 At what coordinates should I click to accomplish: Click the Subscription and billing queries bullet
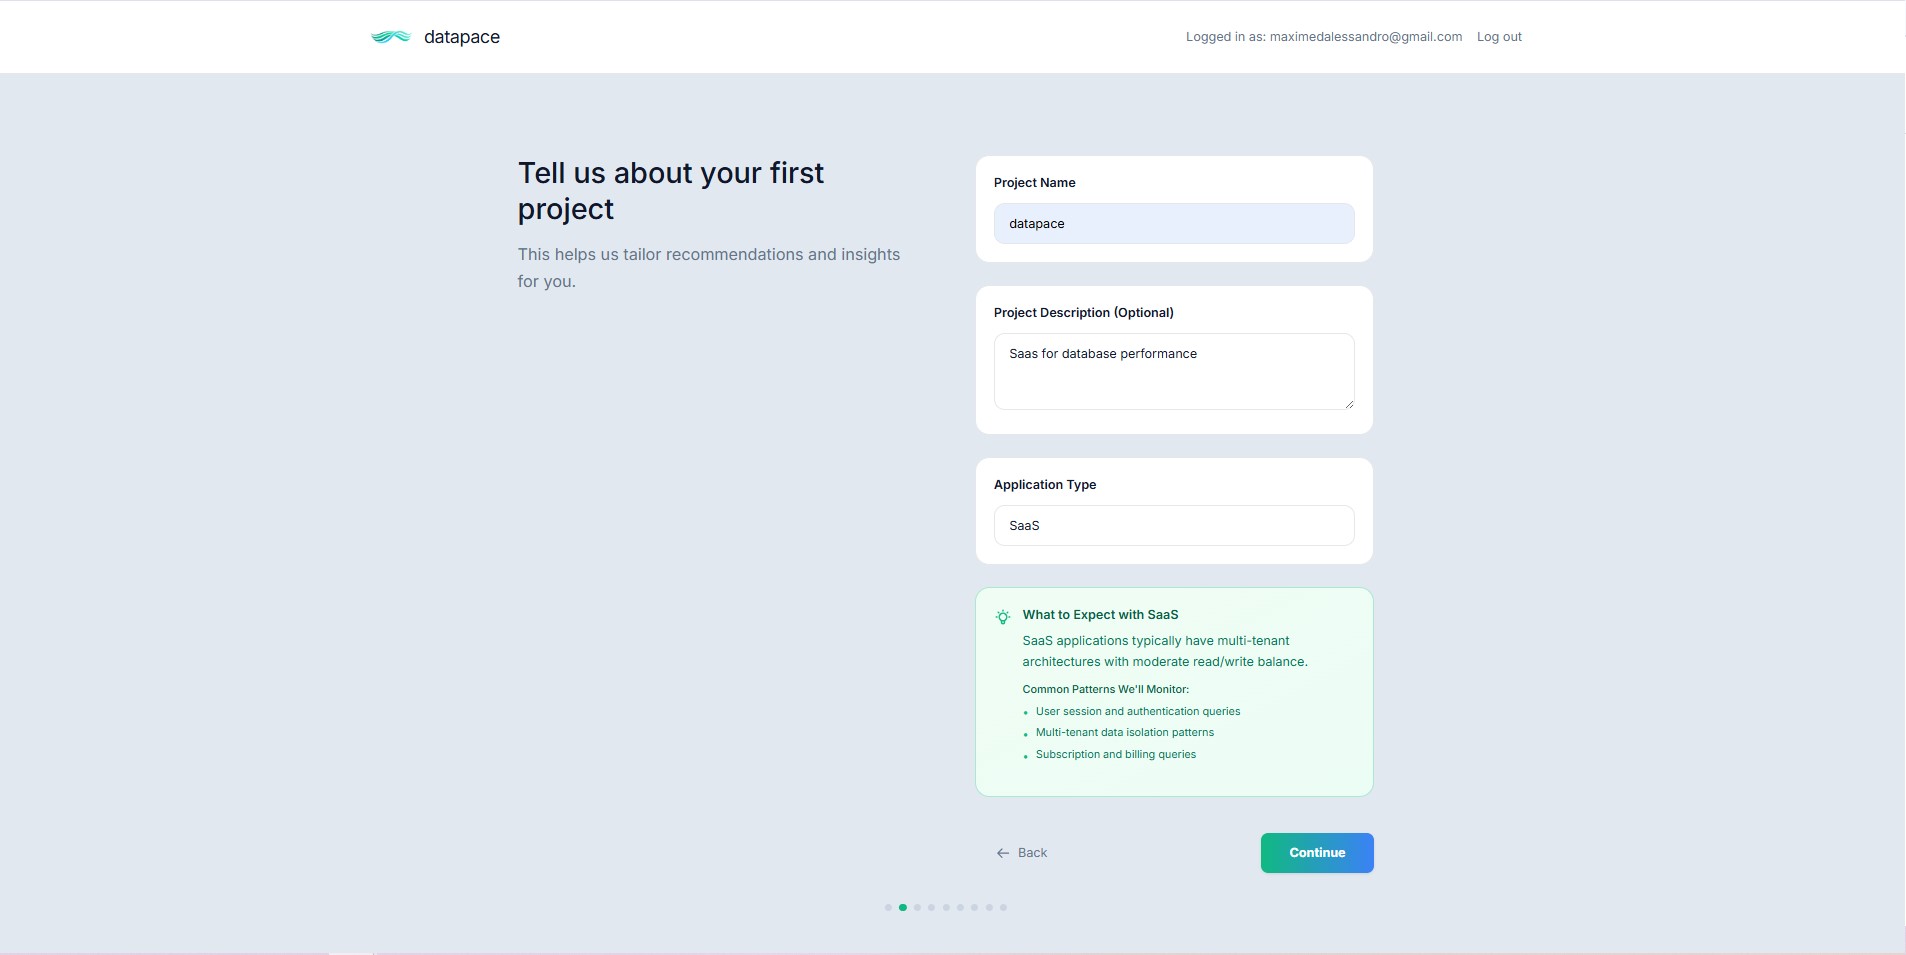tap(1115, 754)
